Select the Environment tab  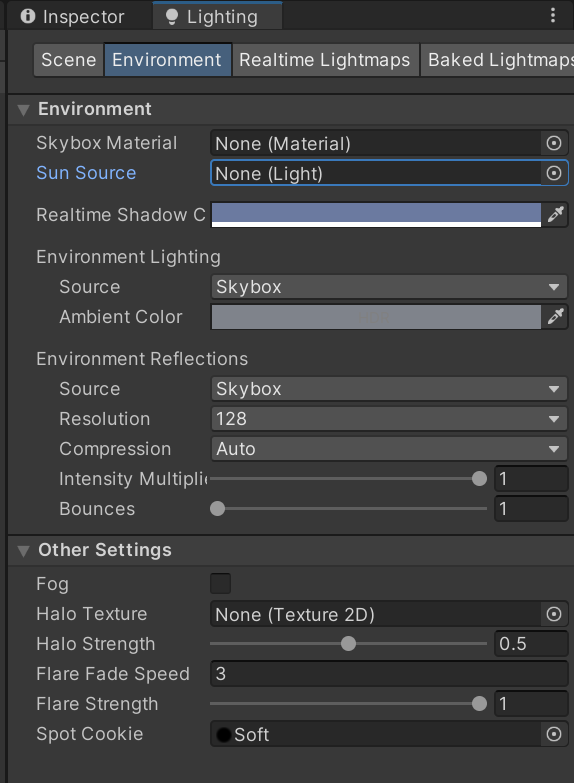[167, 60]
